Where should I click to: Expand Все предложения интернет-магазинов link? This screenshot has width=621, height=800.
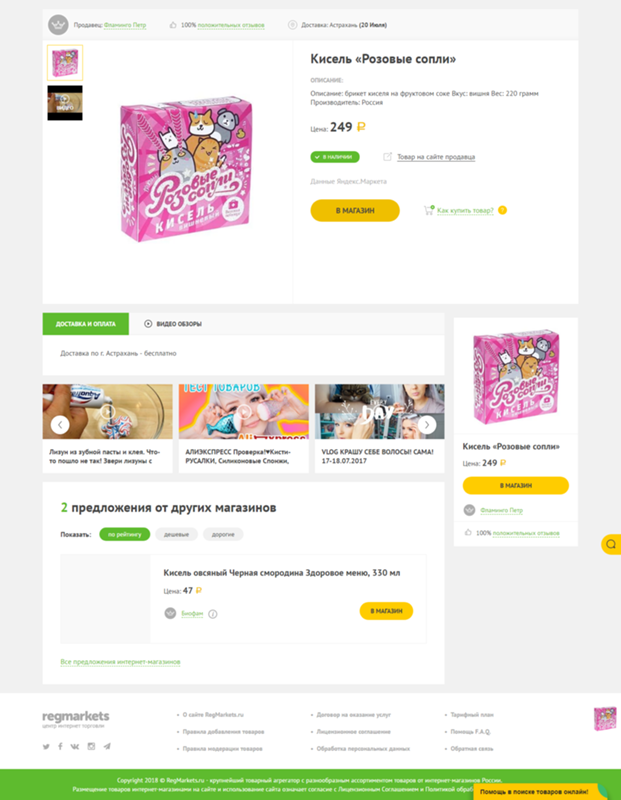click(x=120, y=662)
